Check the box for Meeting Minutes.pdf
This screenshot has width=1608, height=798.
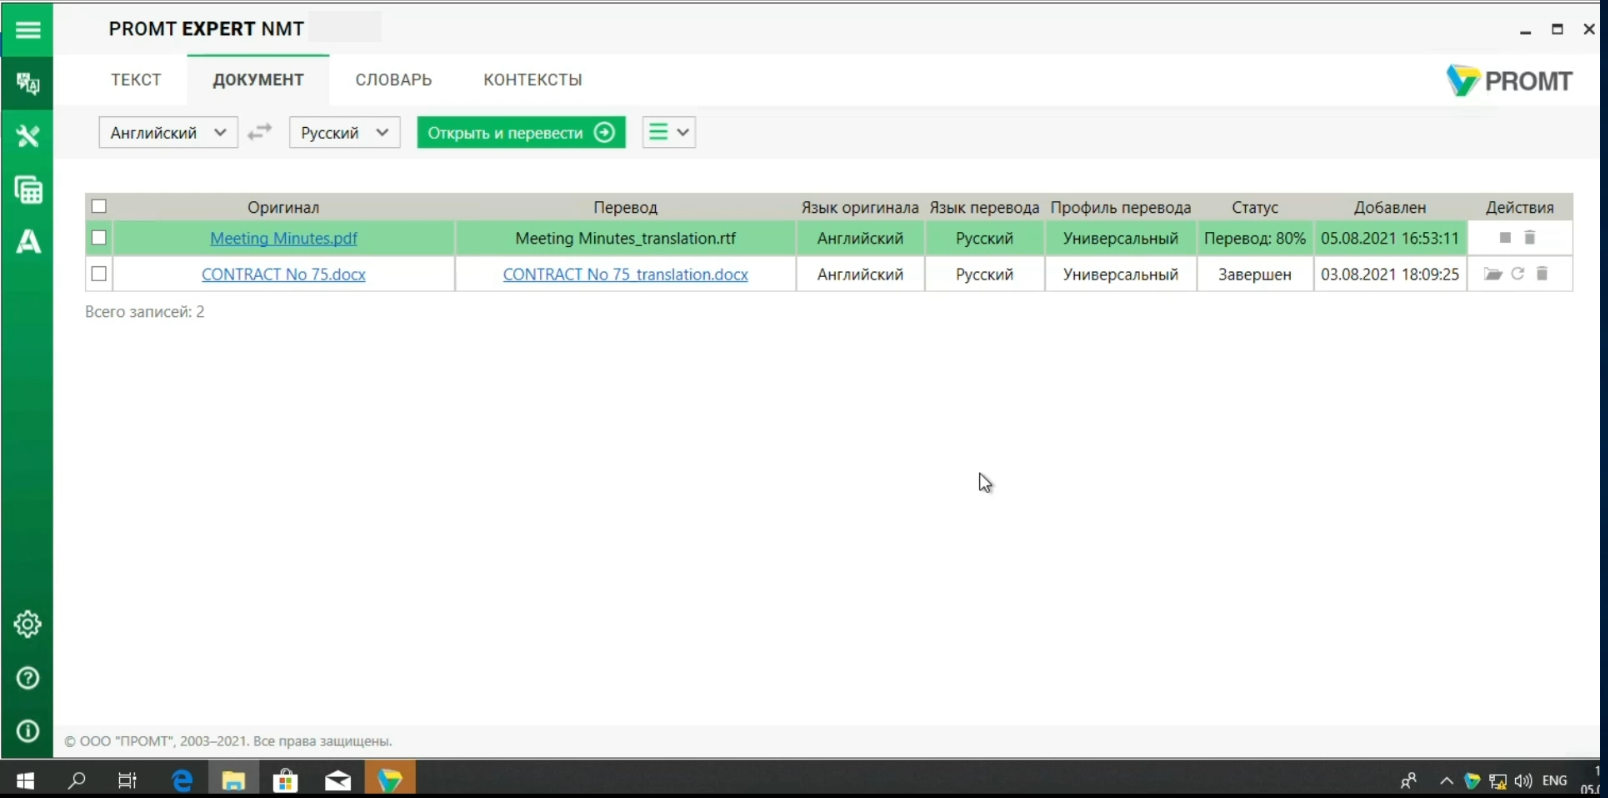pos(99,238)
